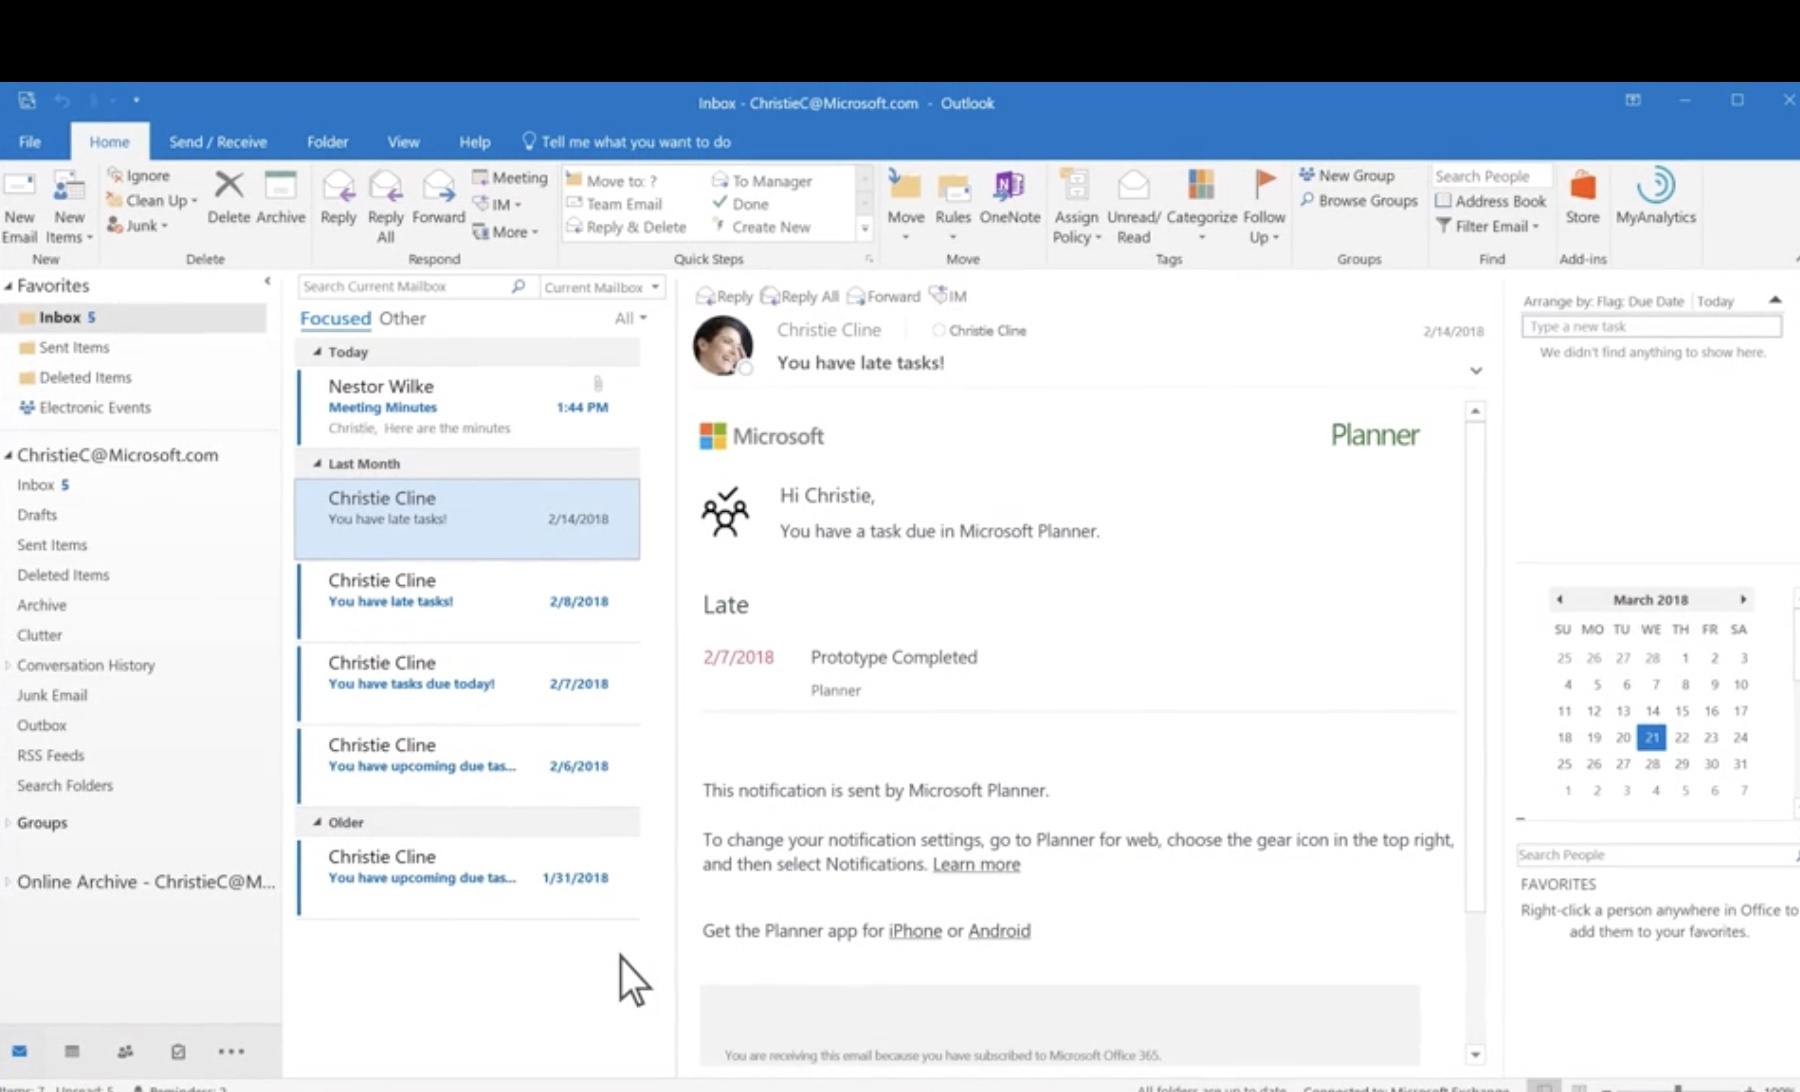The height and width of the screenshot is (1092, 1800).
Task: Open People view from navigation bar
Action: (x=124, y=1051)
